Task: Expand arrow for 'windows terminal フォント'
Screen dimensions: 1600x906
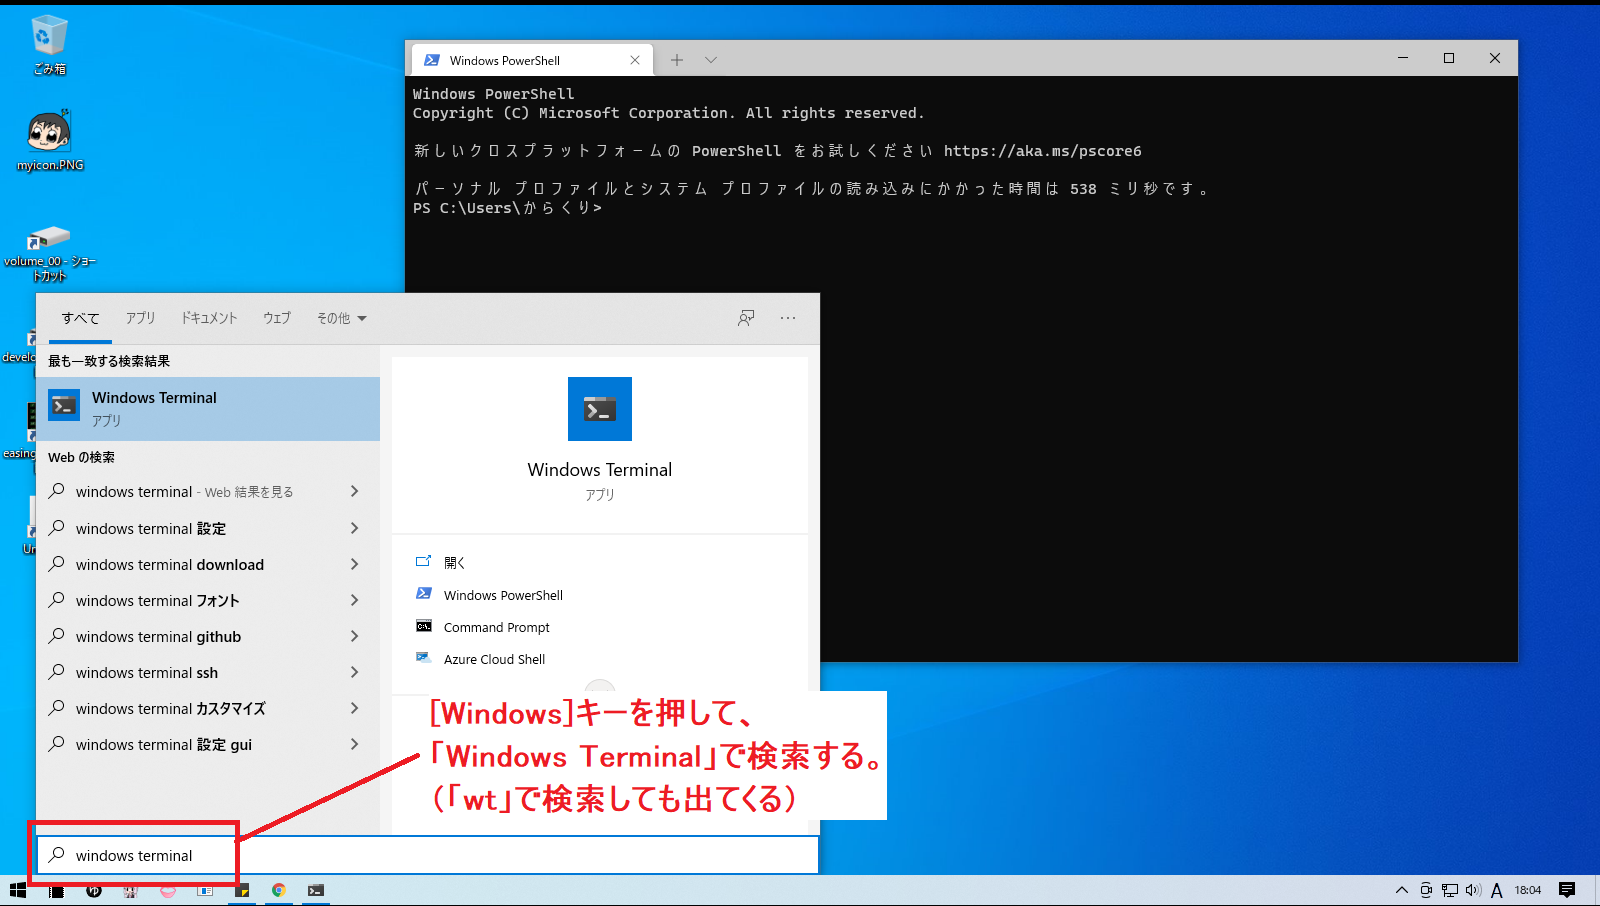Action: pyautogui.click(x=354, y=600)
